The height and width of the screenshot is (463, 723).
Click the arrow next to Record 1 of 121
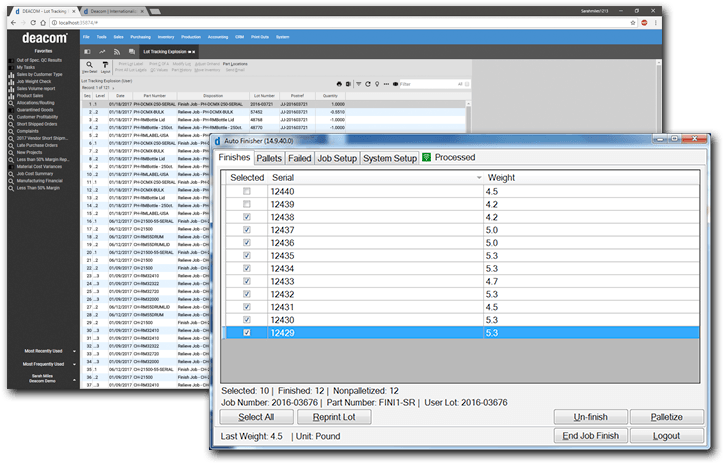pos(113,88)
